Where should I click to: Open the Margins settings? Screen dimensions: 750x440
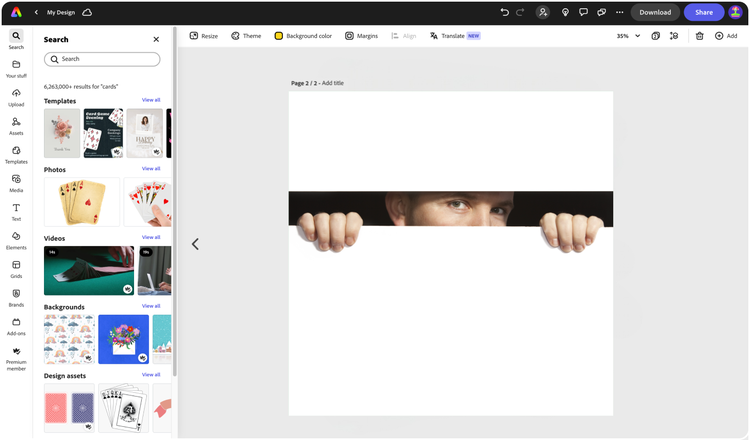pyautogui.click(x=362, y=36)
